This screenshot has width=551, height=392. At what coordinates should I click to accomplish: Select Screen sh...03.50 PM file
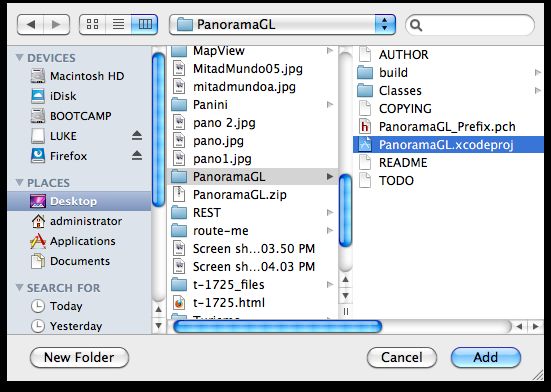click(x=253, y=249)
